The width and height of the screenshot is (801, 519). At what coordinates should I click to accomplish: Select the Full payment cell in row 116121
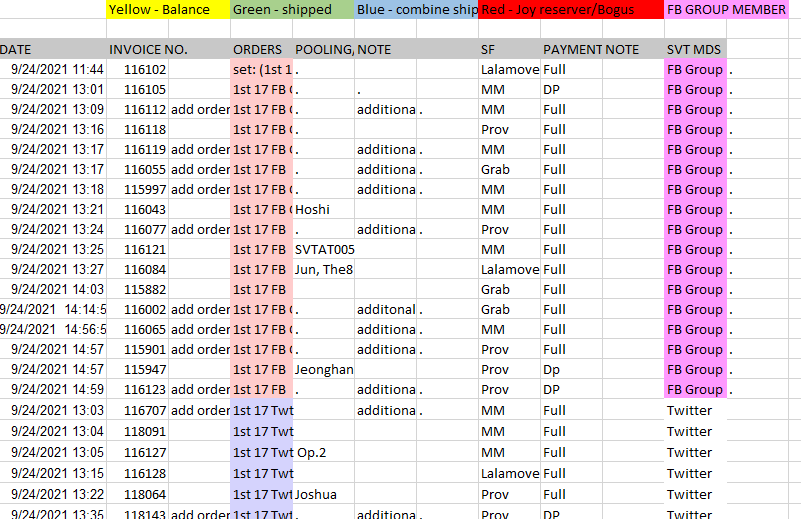(x=571, y=249)
